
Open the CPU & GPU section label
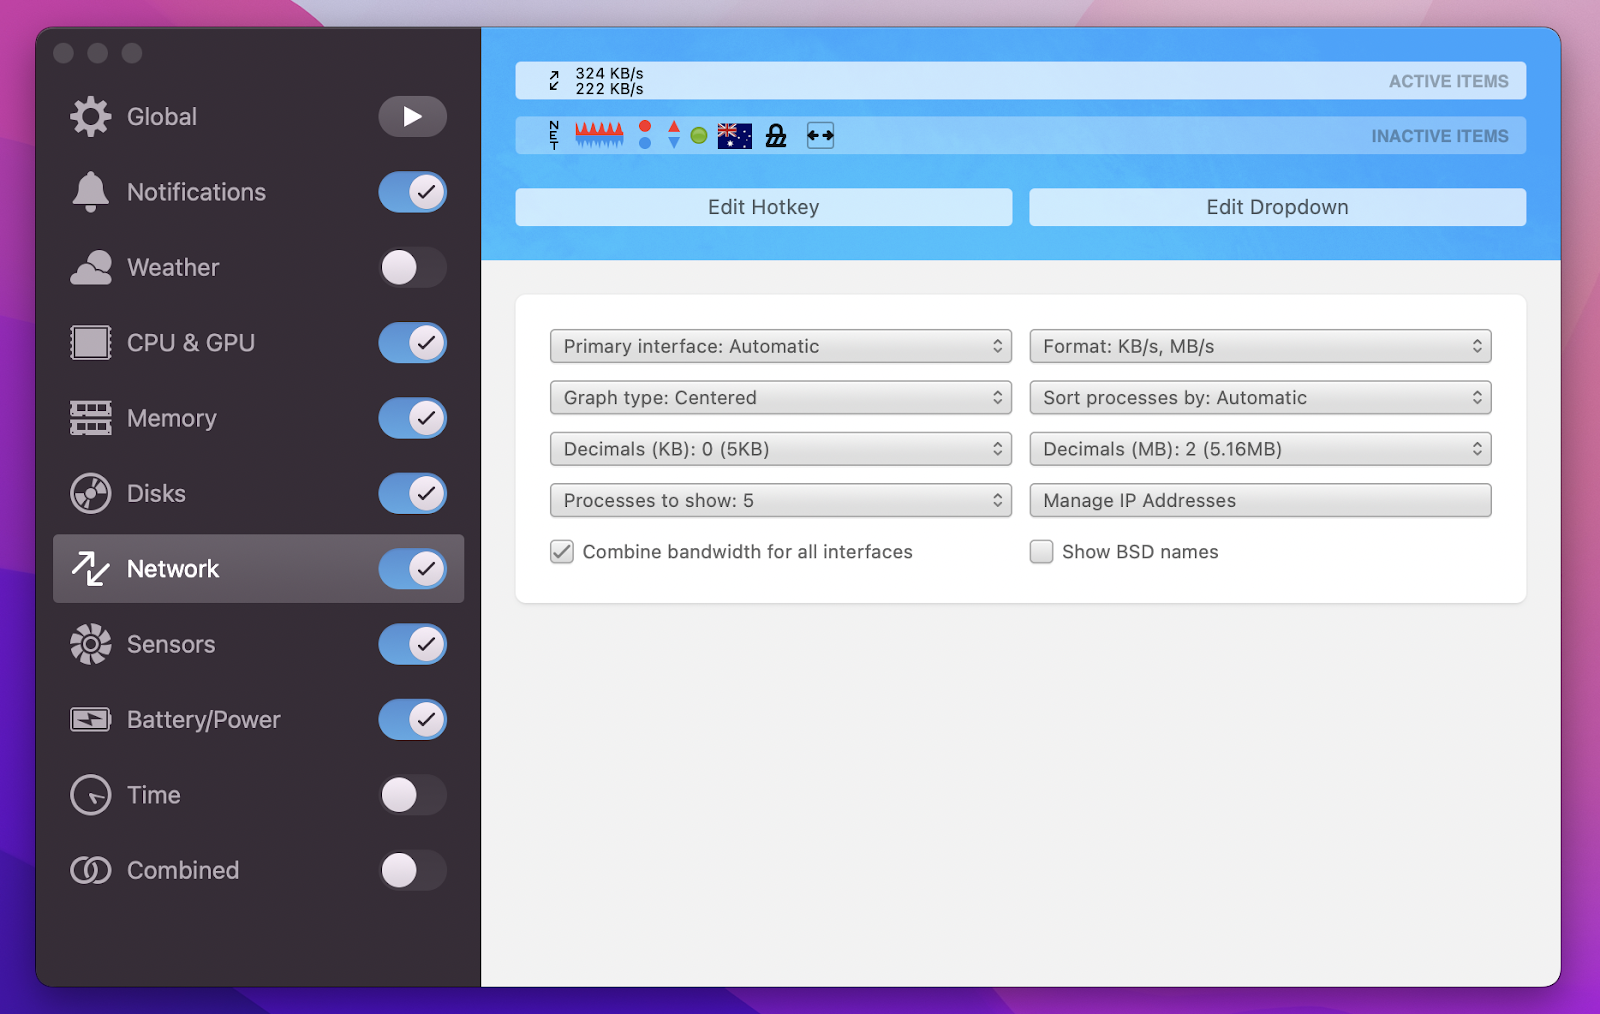tap(191, 343)
